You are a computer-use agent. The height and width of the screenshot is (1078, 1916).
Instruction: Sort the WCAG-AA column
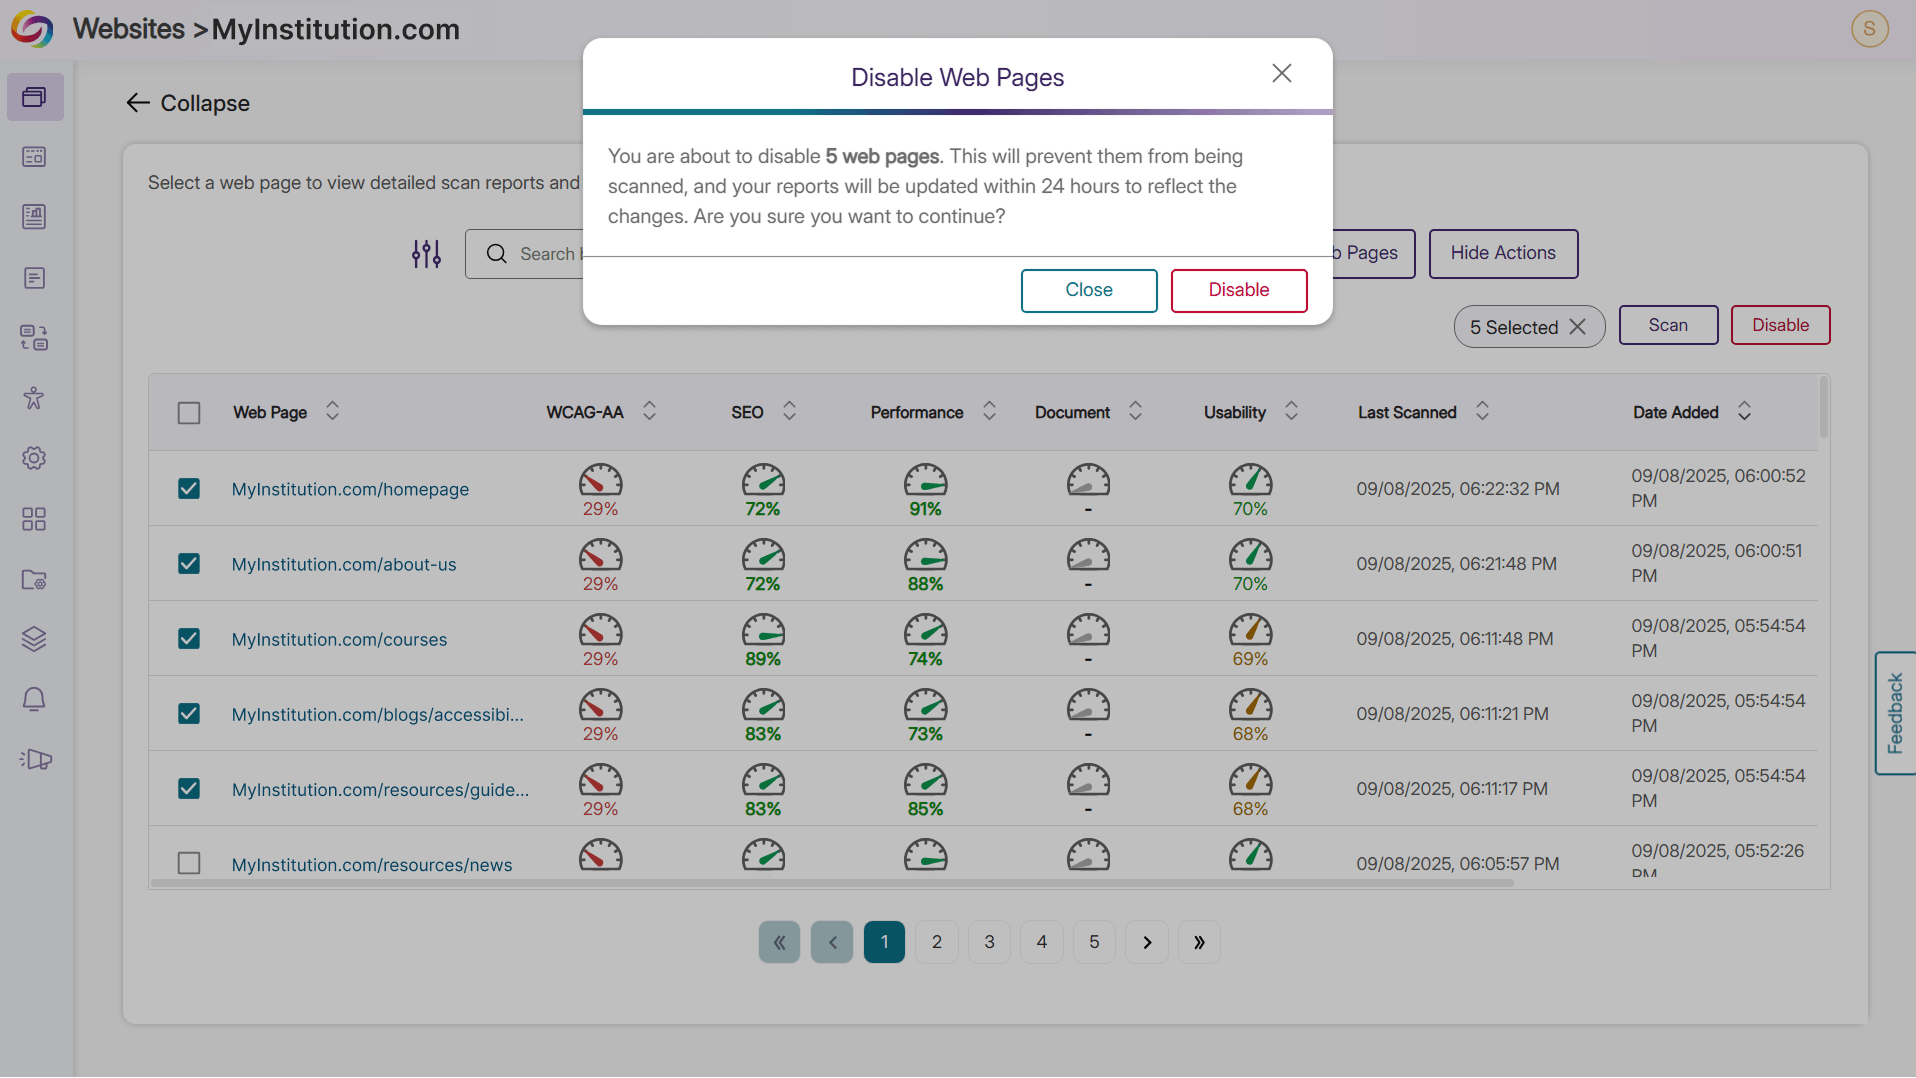click(x=649, y=411)
